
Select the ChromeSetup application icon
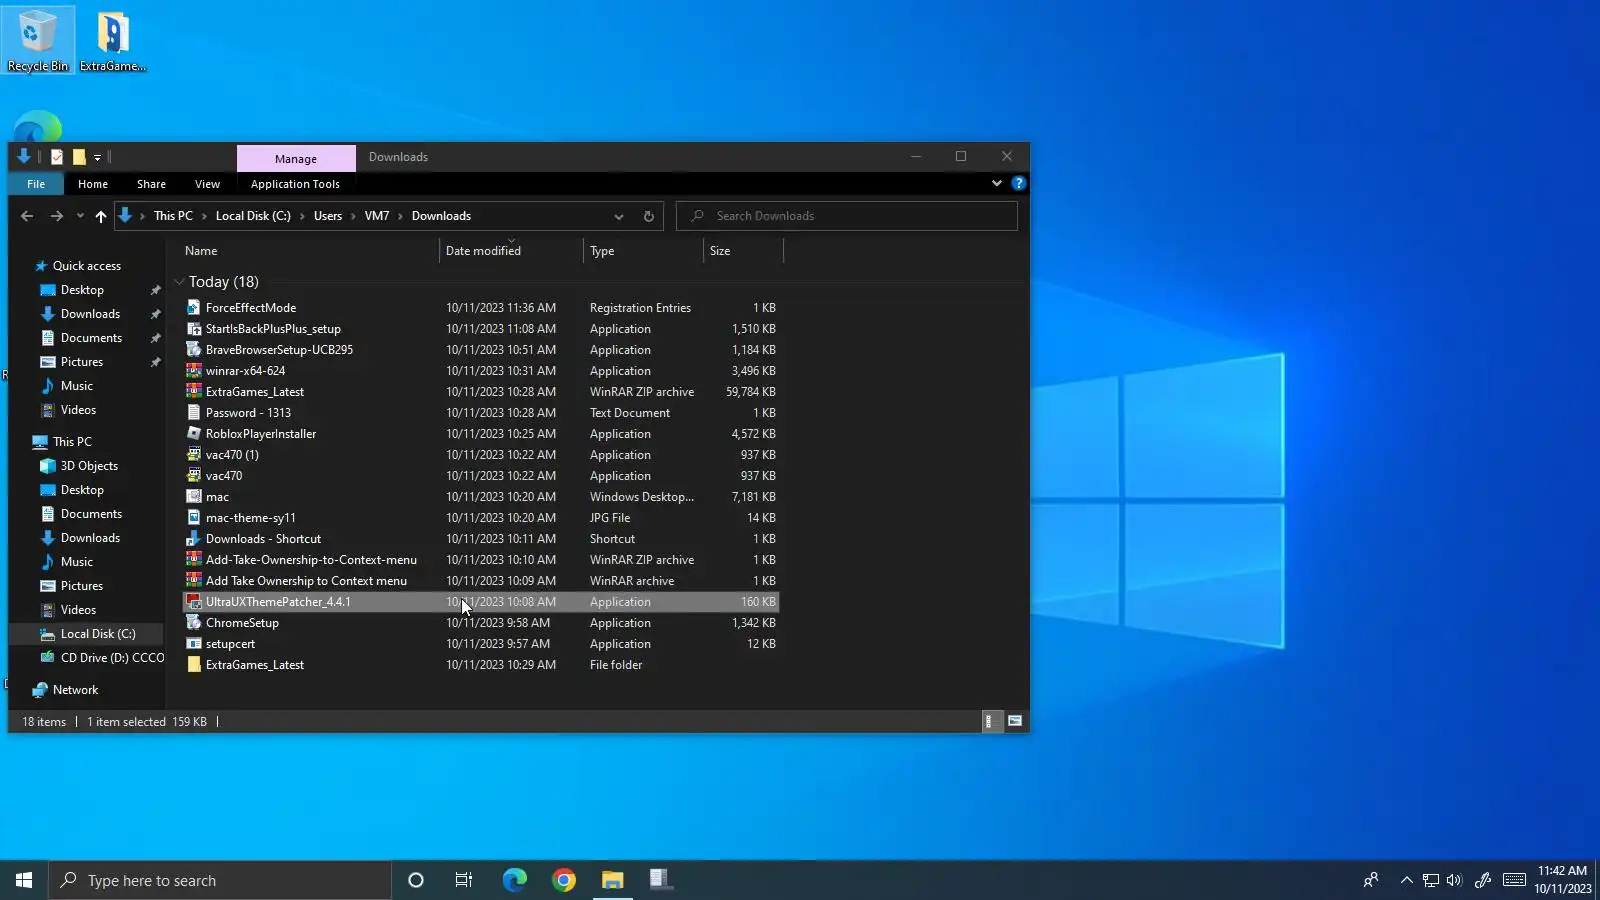tap(194, 623)
